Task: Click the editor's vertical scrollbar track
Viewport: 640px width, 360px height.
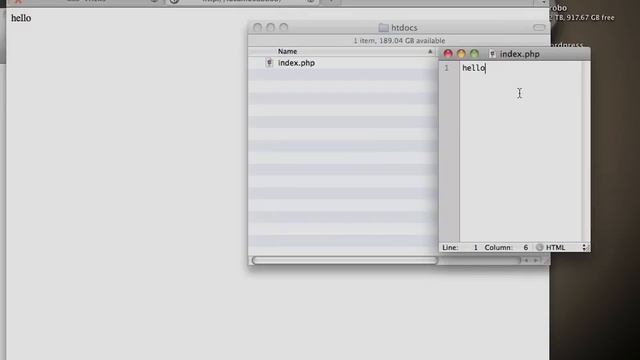Action: (586, 152)
